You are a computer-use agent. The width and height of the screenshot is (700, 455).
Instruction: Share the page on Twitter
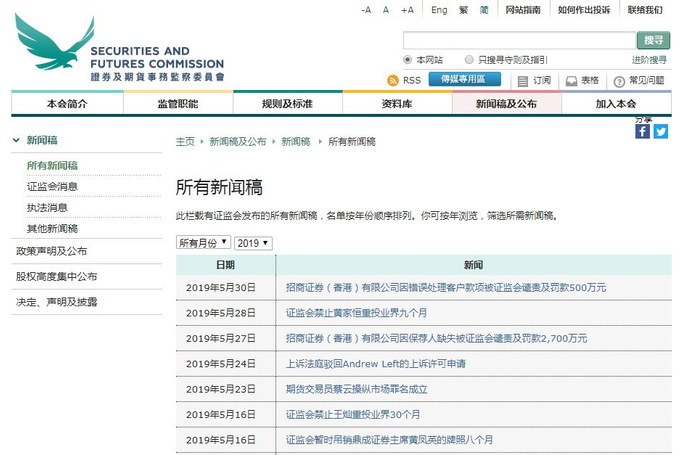[660, 131]
